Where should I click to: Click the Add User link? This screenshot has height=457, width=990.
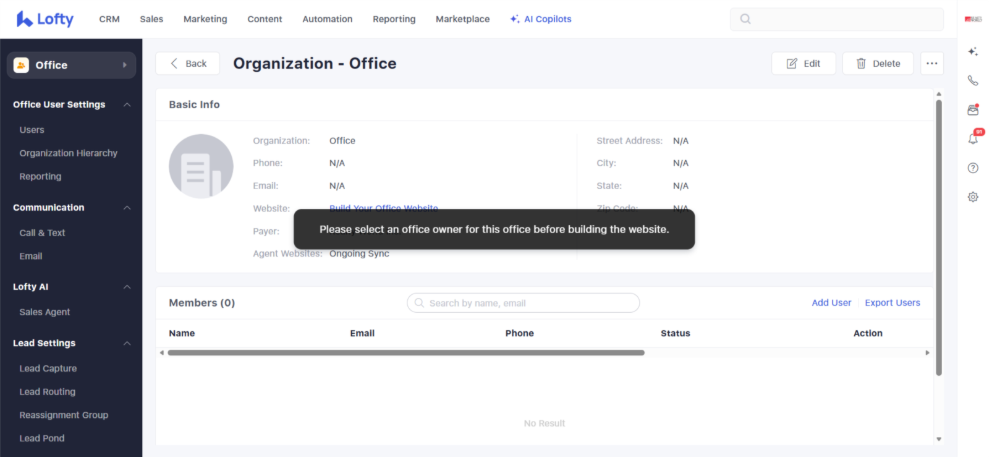[x=831, y=303]
